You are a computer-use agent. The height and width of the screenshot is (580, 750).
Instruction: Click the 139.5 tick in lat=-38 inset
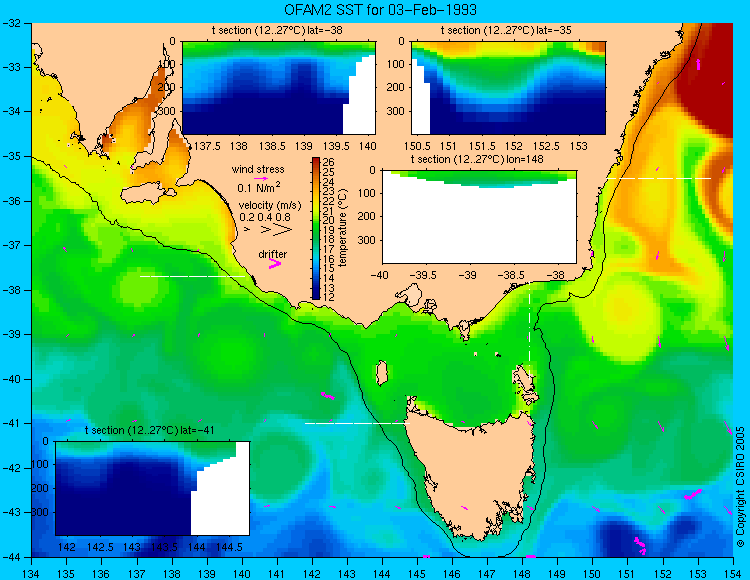336,146
